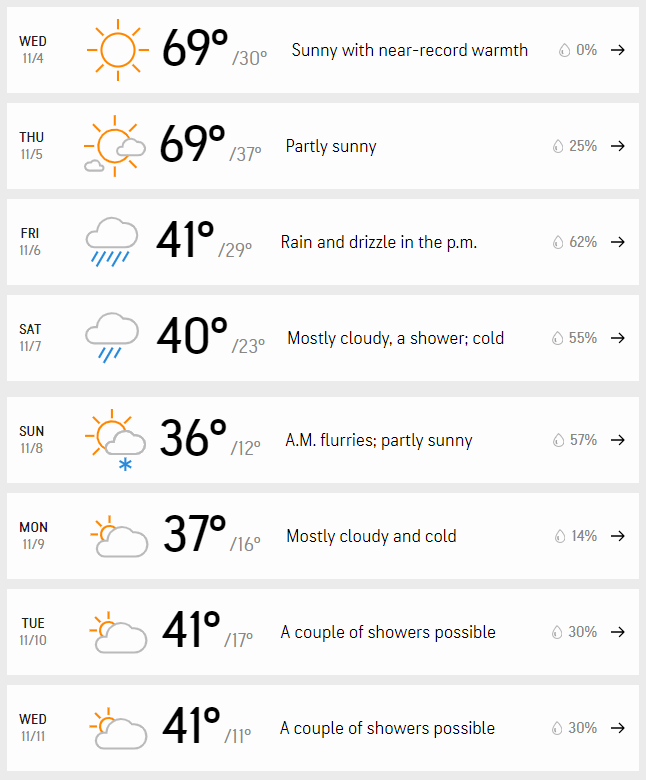
Task: Click the partly sunny icon for Thursday 11/5
Action: point(115,146)
